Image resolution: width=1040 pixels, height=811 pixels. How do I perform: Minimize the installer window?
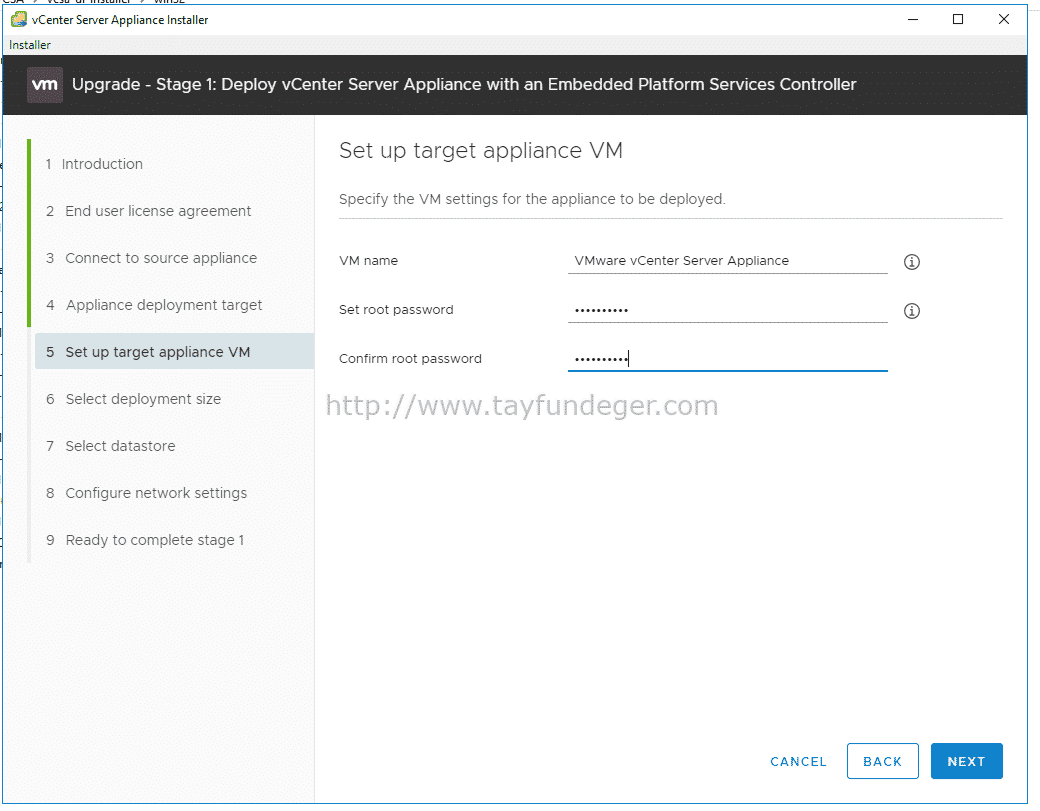pyautogui.click(x=913, y=19)
